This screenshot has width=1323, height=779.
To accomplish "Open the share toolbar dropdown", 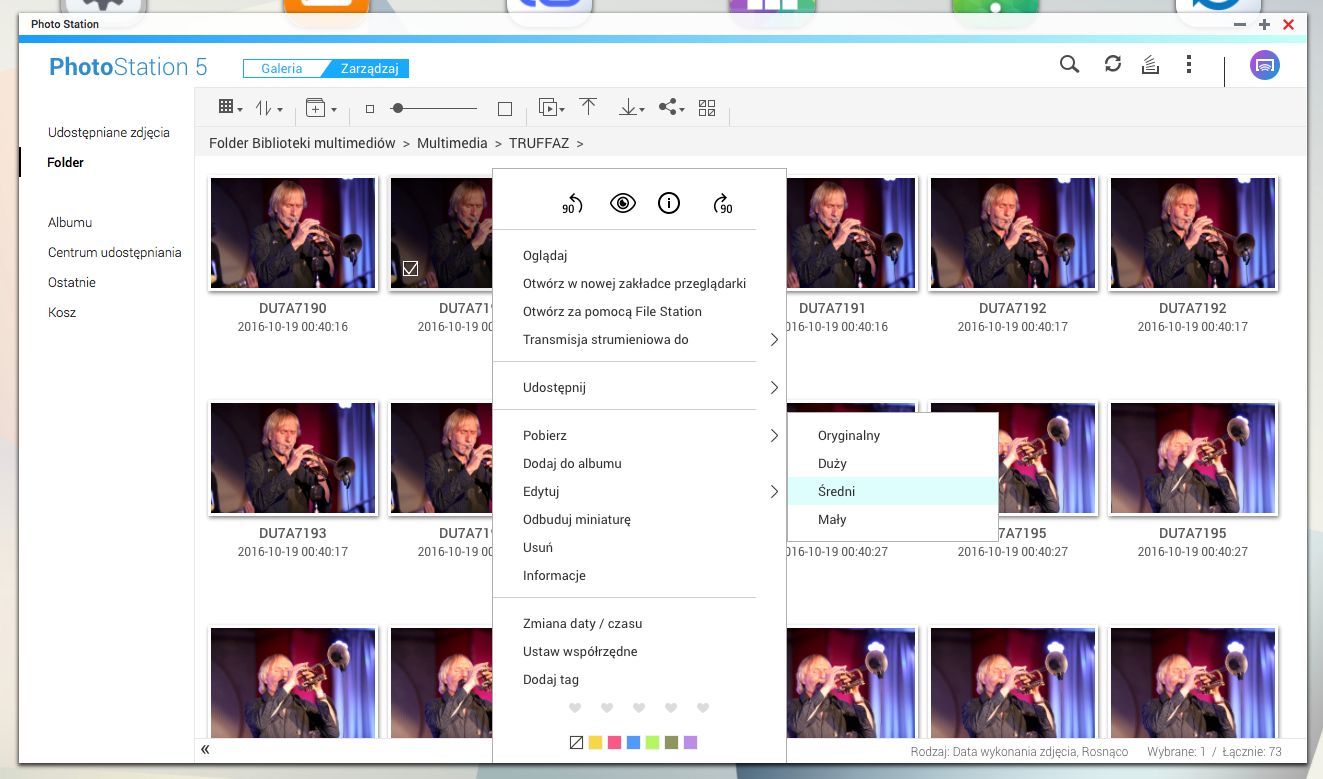I will tap(672, 108).
